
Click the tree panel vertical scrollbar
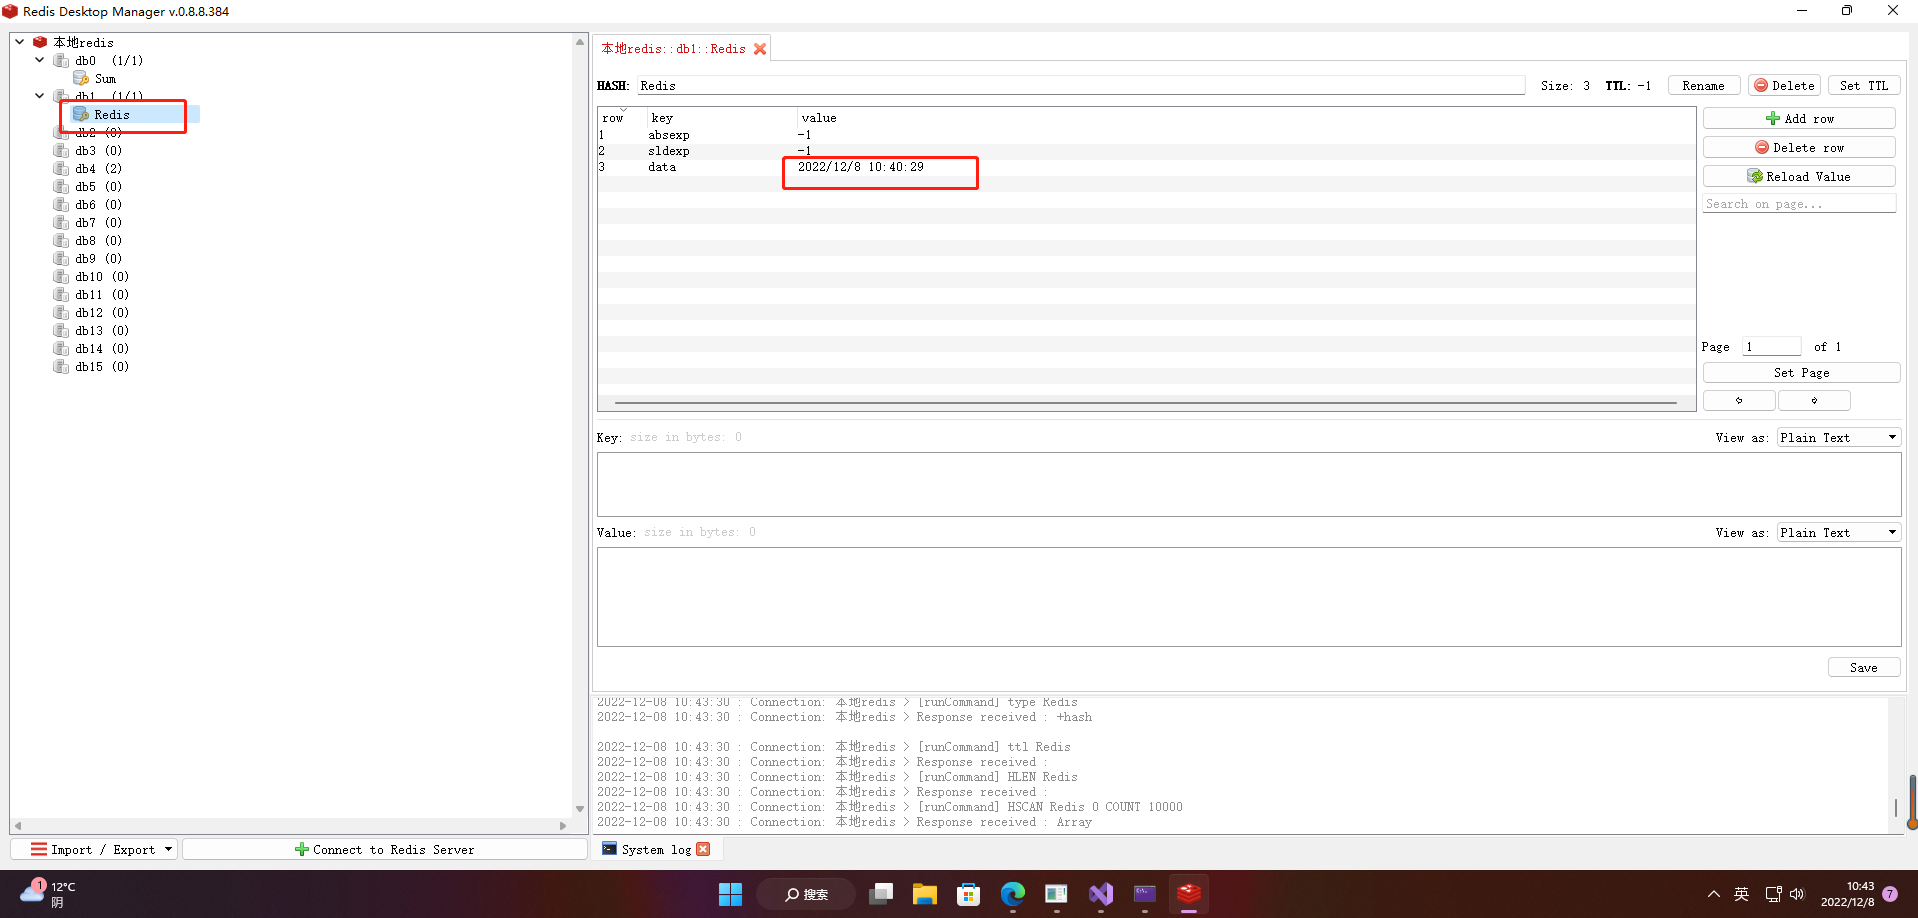[x=580, y=425]
